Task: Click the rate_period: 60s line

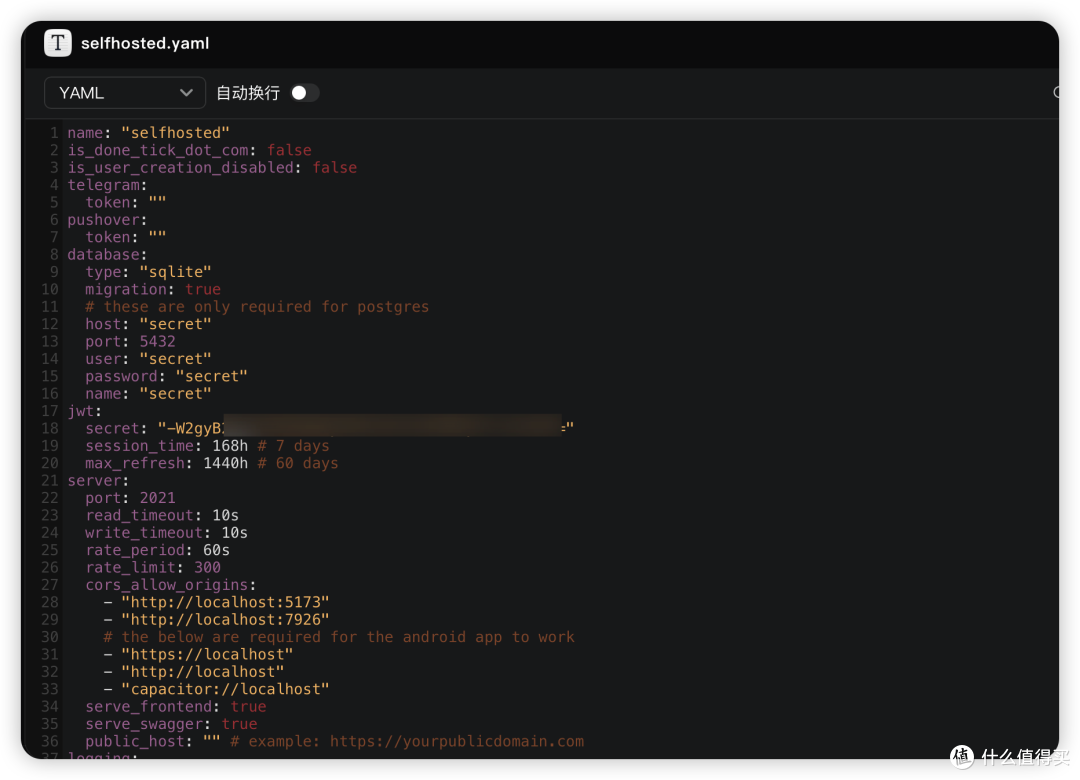Action: point(158,550)
